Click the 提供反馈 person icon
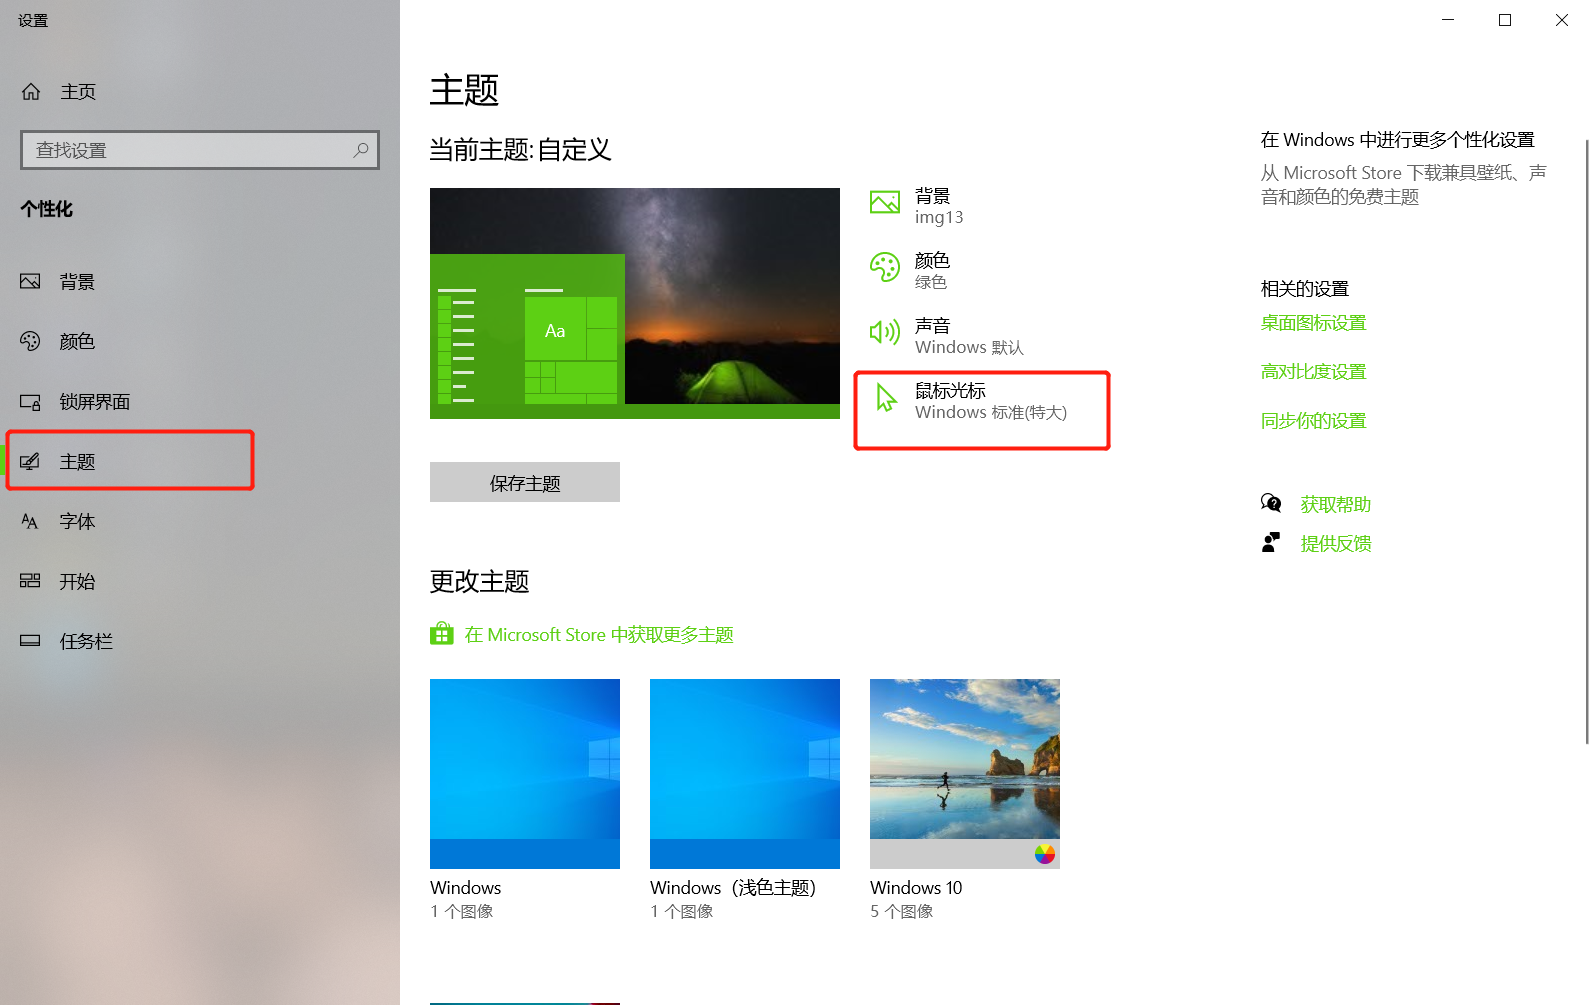This screenshot has width=1591, height=1005. point(1271,542)
